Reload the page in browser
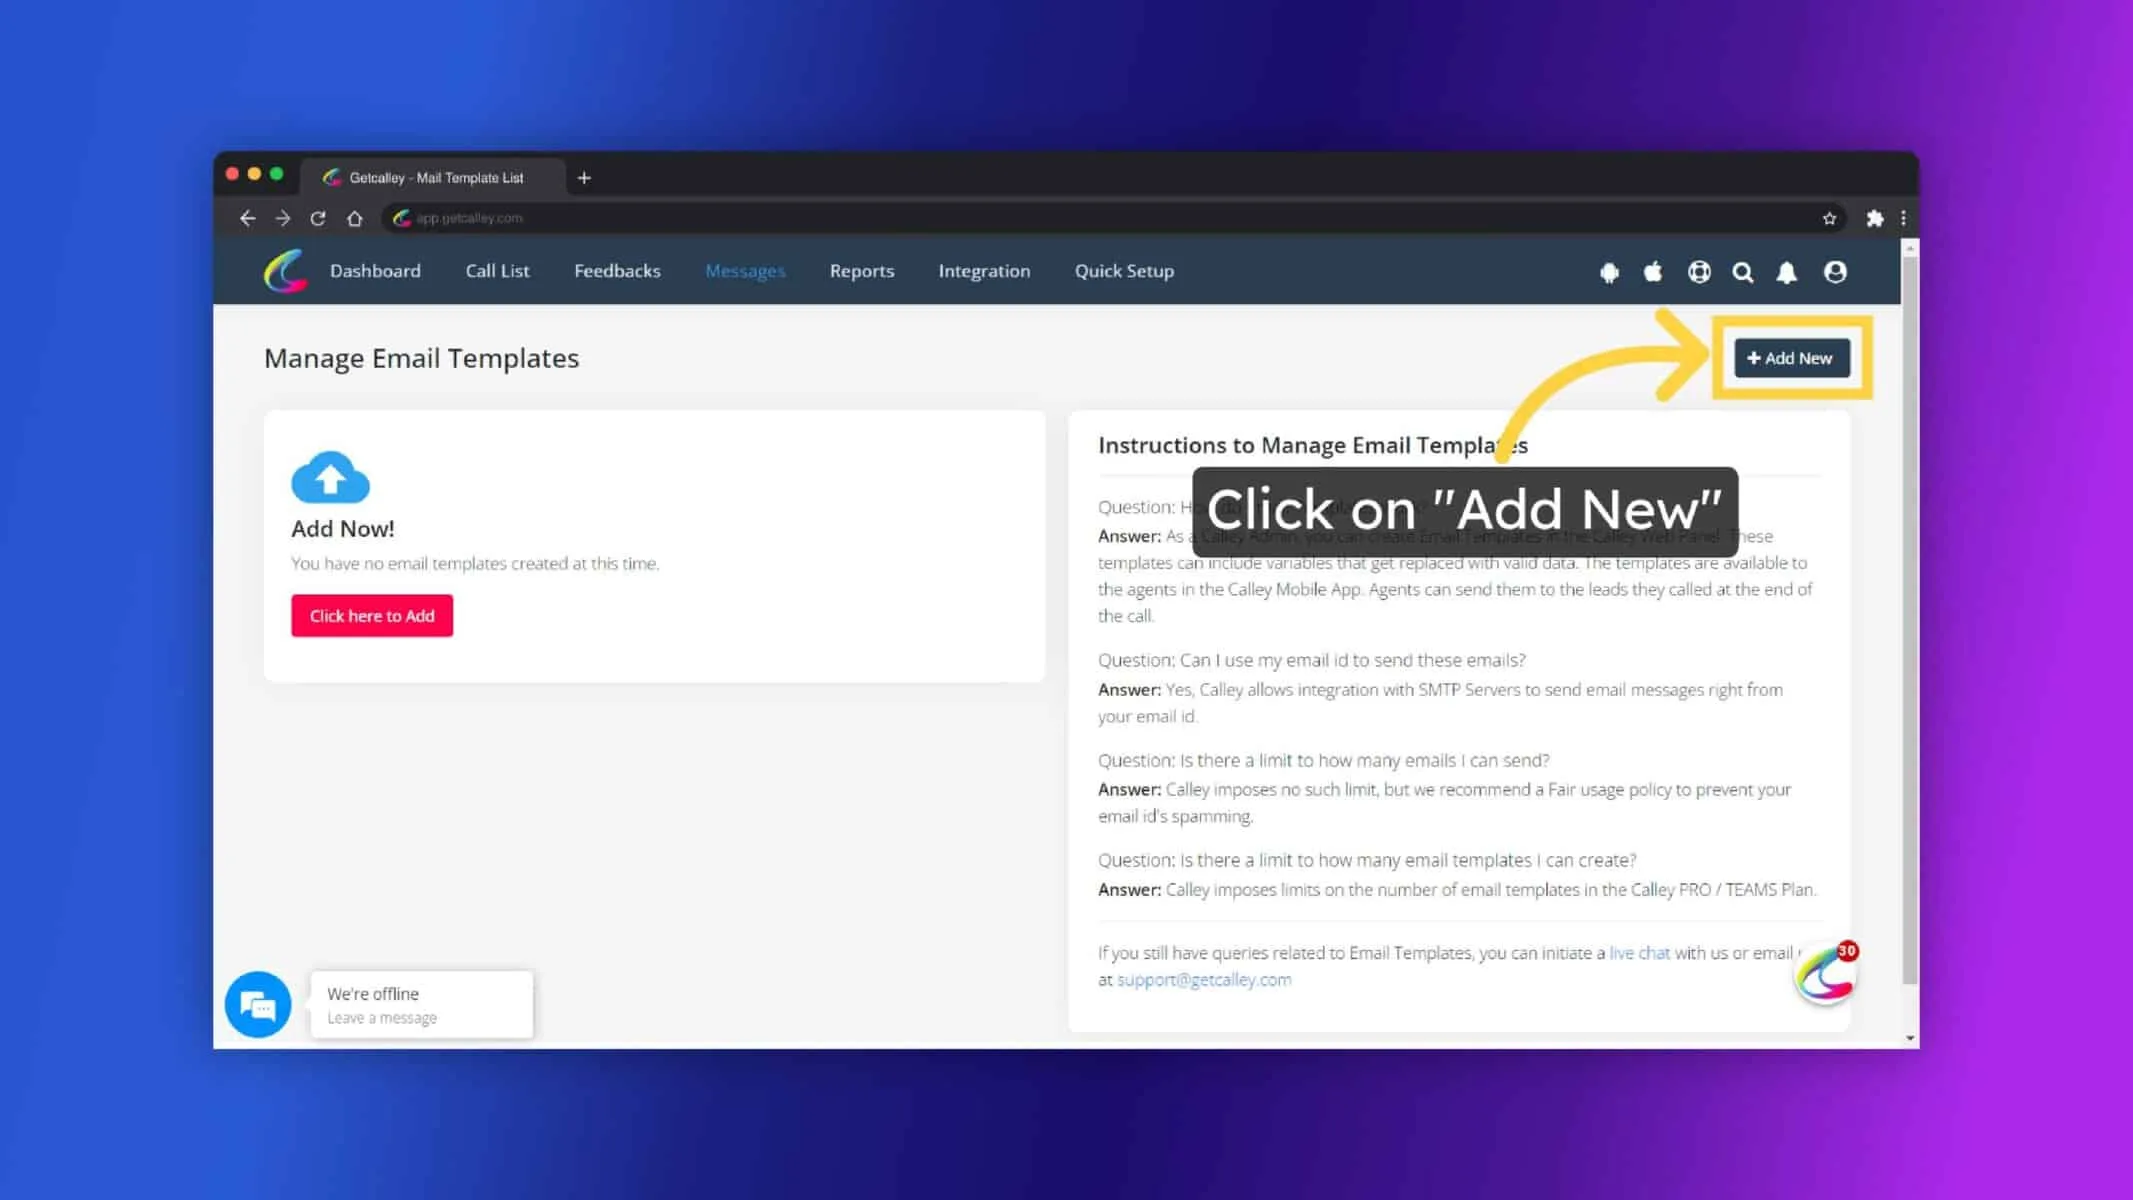Viewport: 2133px width, 1200px height. click(x=318, y=218)
